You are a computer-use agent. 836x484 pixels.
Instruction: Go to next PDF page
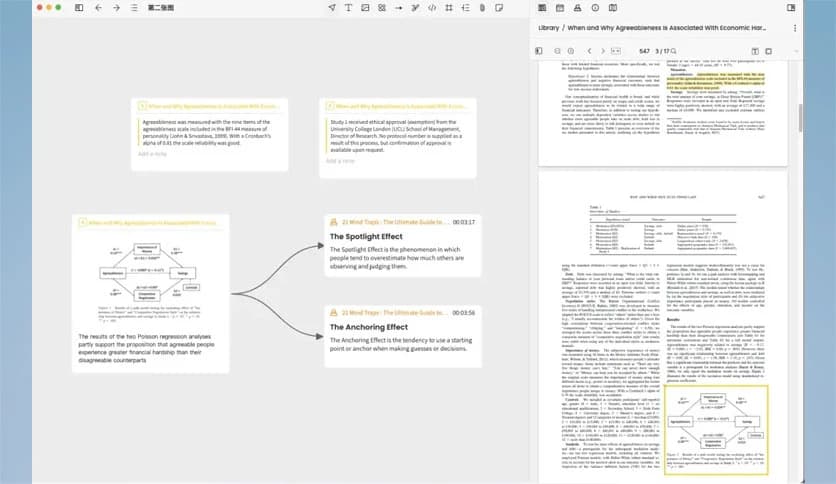tap(603, 51)
